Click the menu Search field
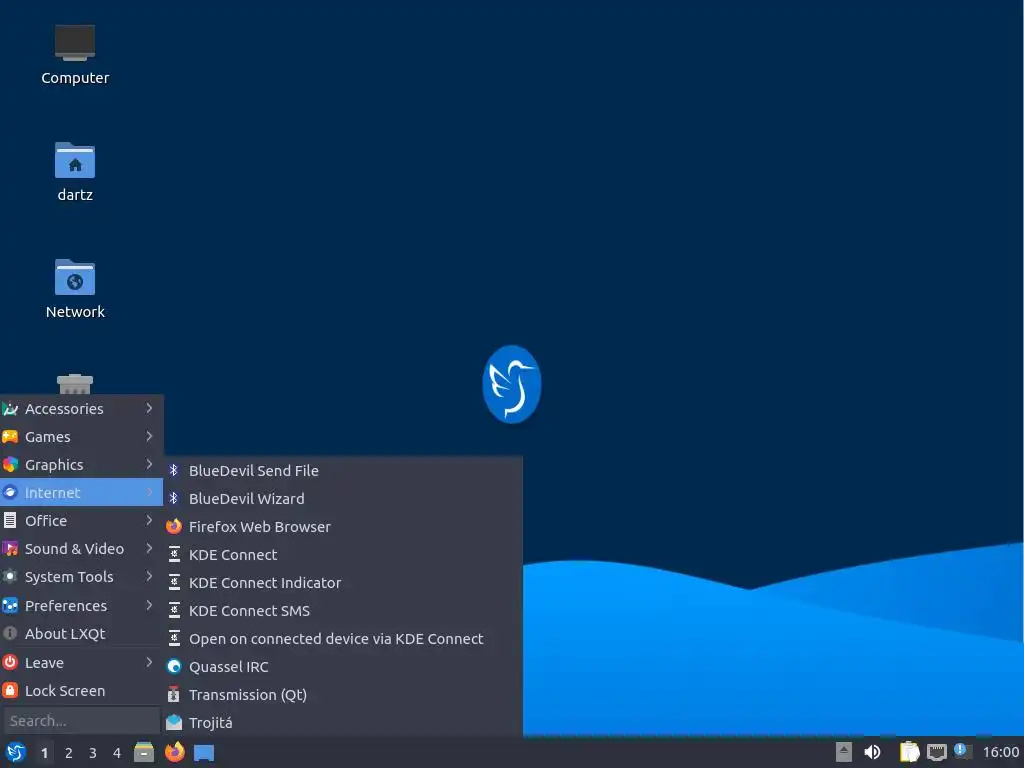Image resolution: width=1024 pixels, height=768 pixels. point(81,721)
